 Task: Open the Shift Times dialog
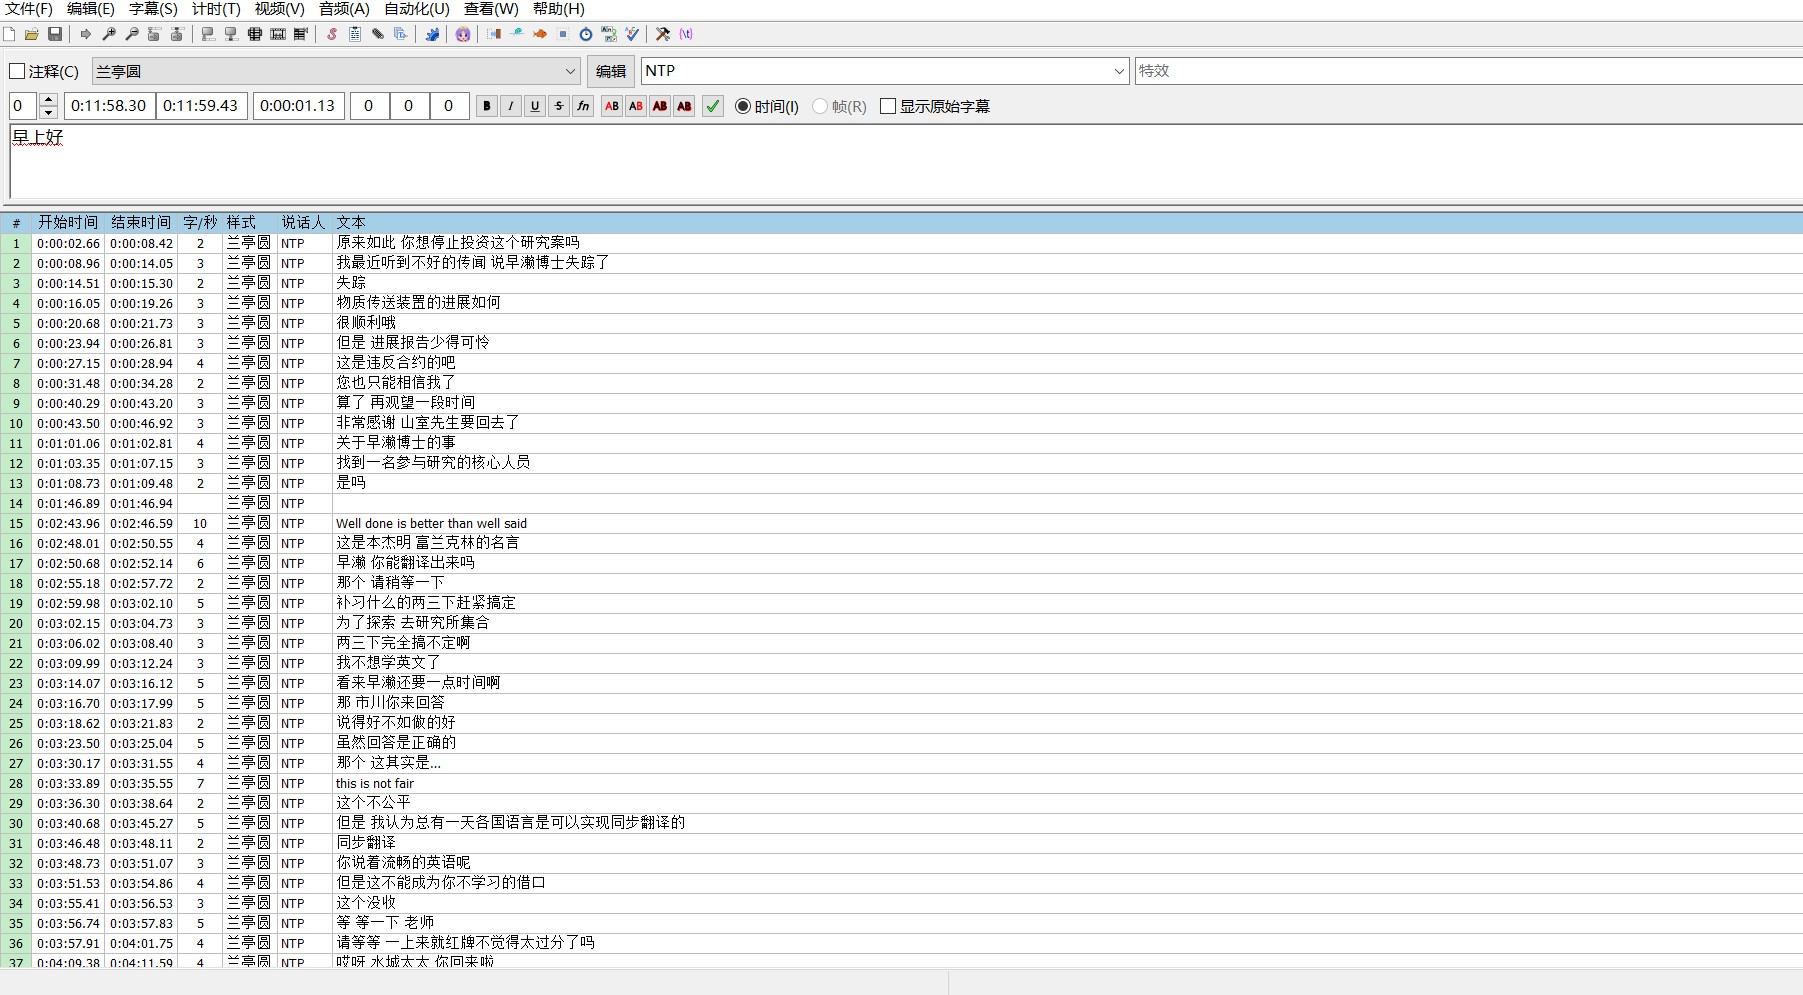click(x=494, y=34)
